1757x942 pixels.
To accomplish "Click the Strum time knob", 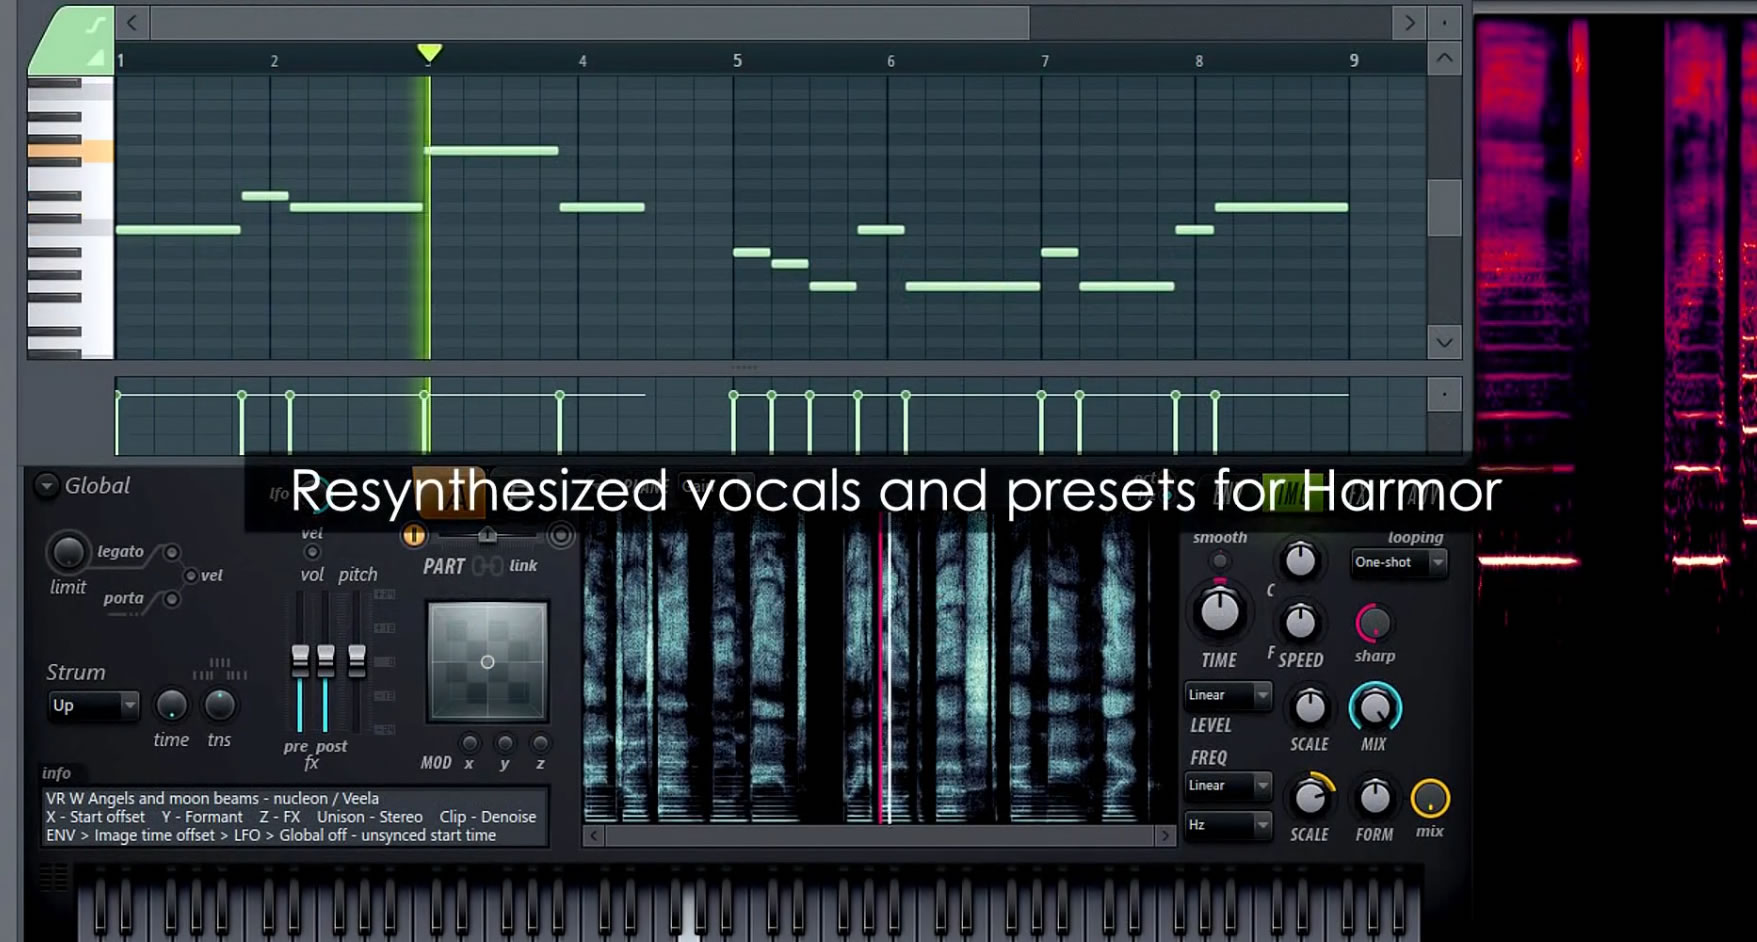I will click(171, 706).
